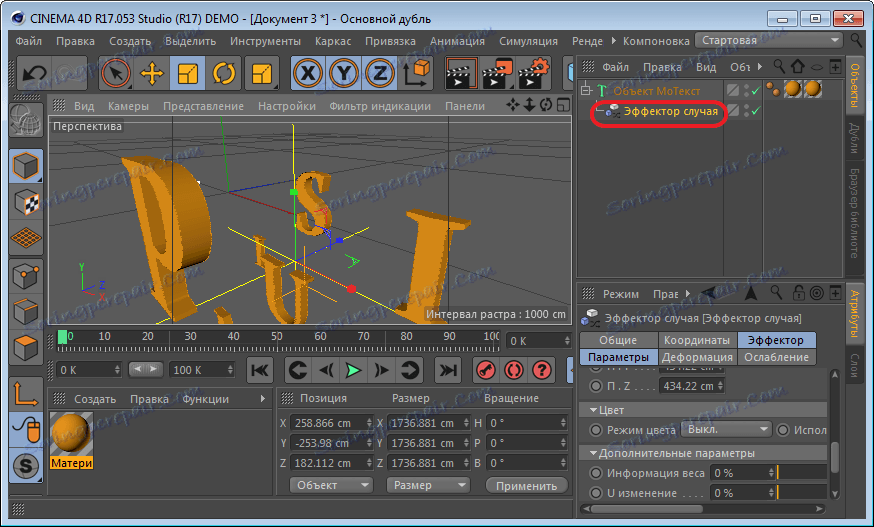Toggle the Информация веса keyframe dot

point(597,473)
